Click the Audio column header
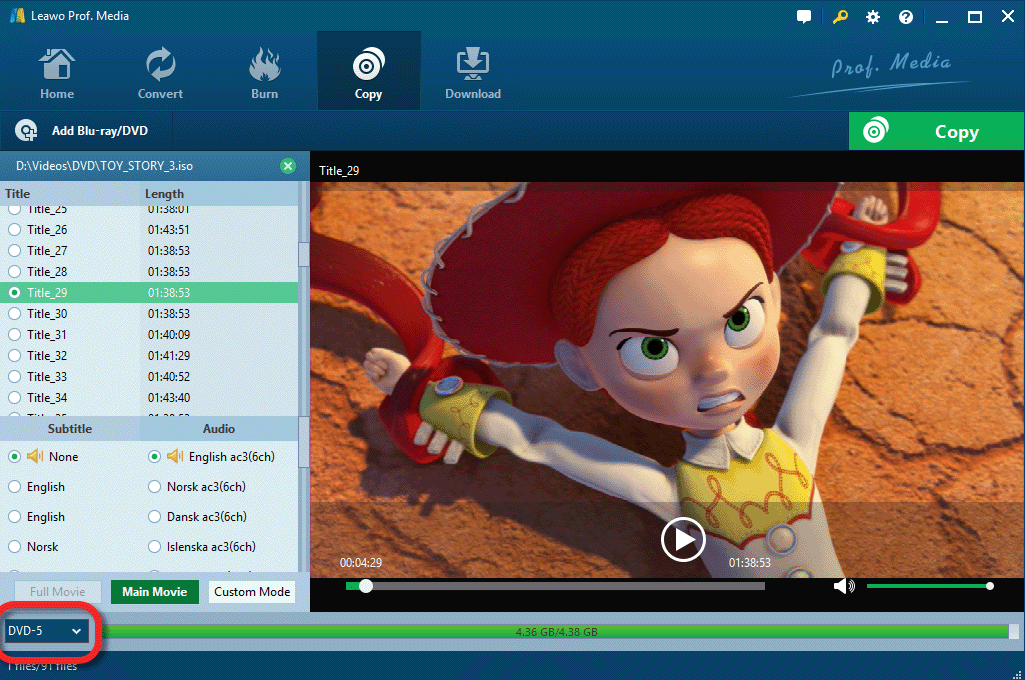 click(x=218, y=429)
